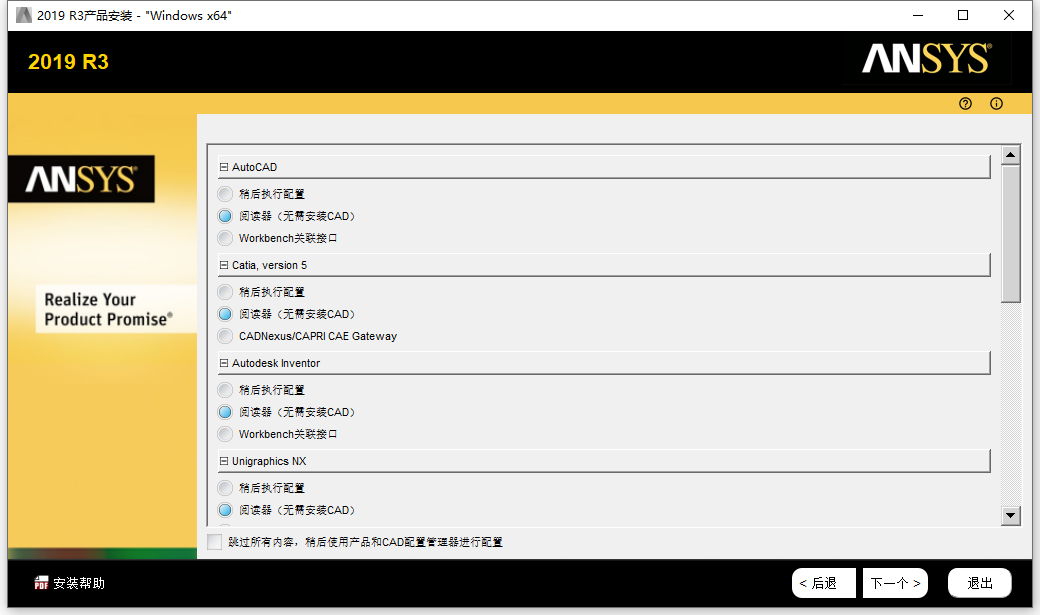Click the vertical scrollbar thumb
The image size is (1040, 615).
[x=1010, y=234]
